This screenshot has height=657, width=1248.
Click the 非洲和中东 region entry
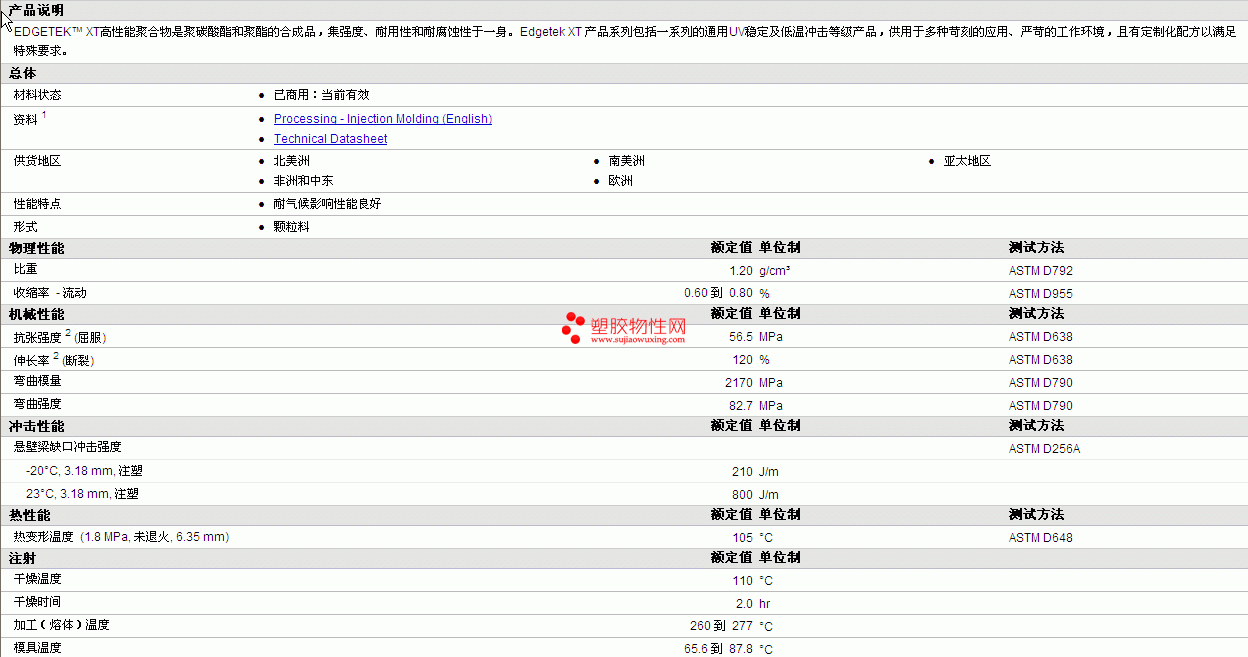point(303,181)
